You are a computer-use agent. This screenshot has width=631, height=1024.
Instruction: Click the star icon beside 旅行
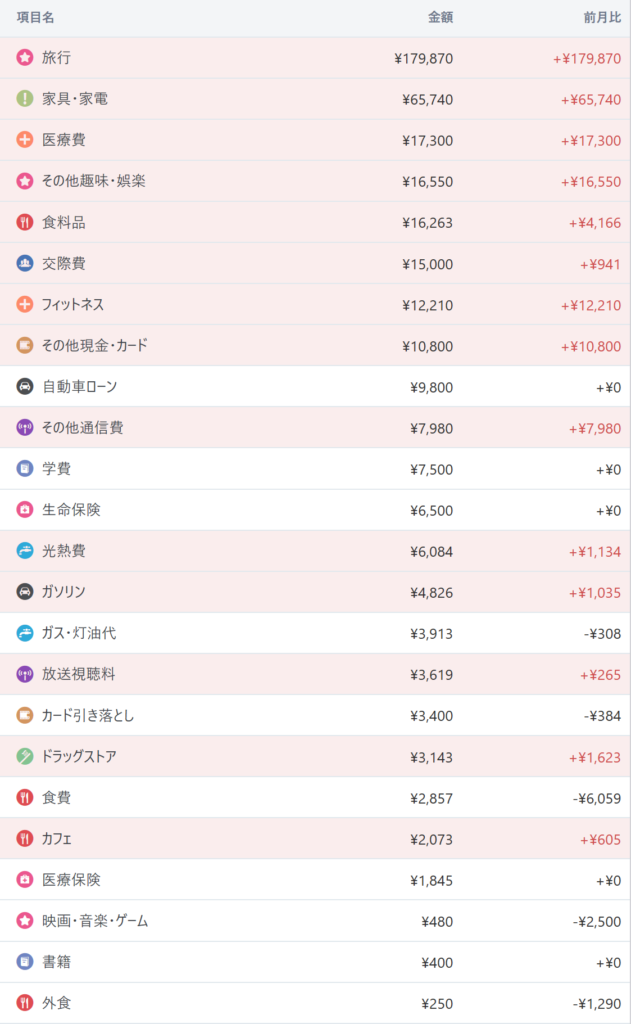25,58
